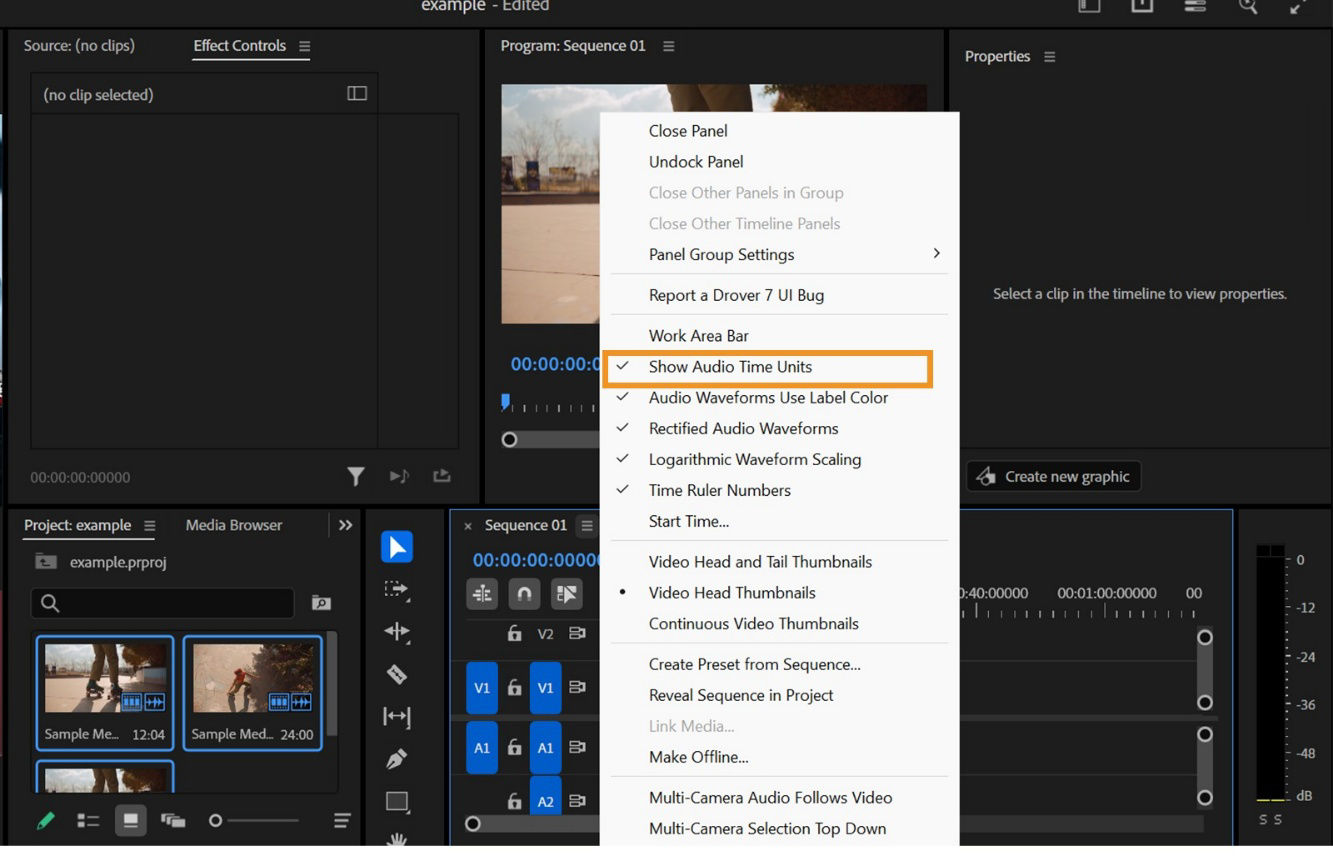Screen dimensions: 1333x861
Task: Switch Project panel to Freeform View
Action: [174, 820]
